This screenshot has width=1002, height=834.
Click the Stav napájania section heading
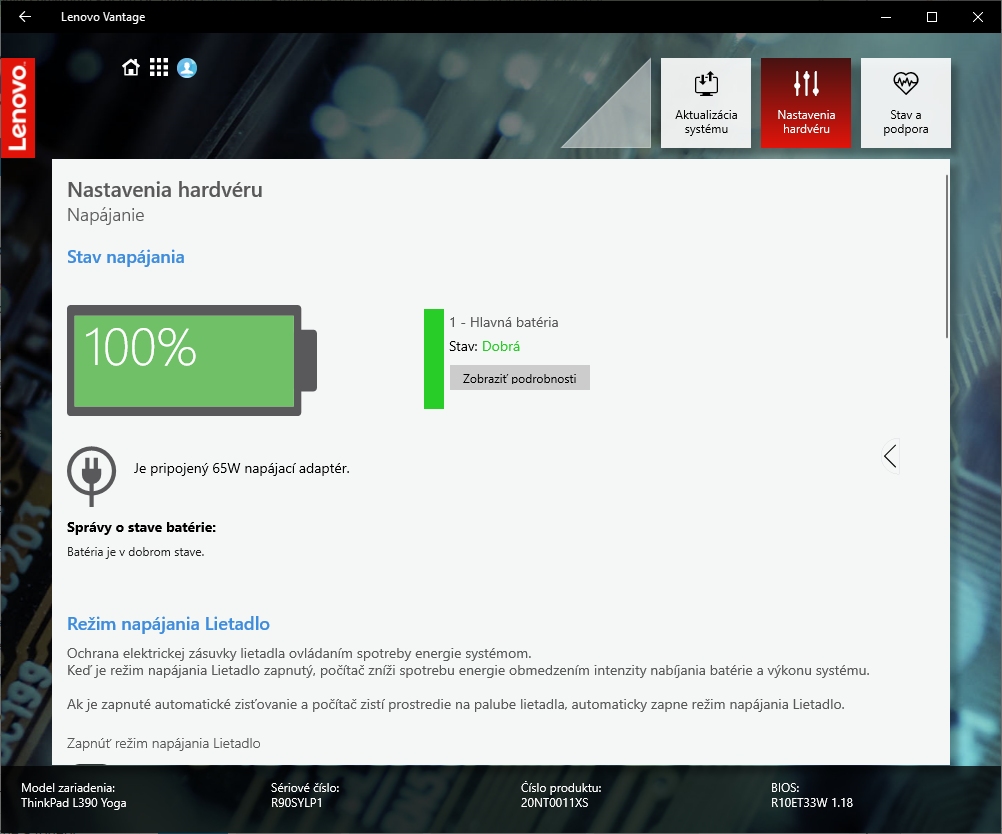126,257
